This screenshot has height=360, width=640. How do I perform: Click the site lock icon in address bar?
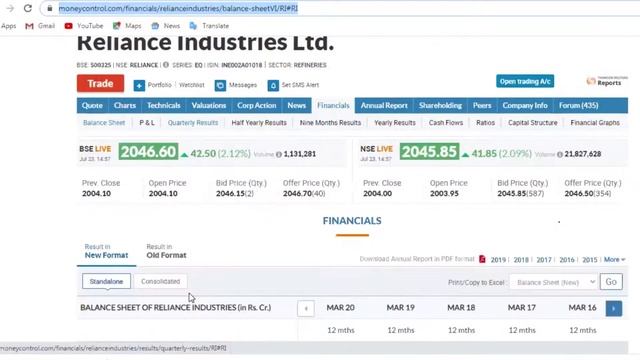[x=49, y=8]
